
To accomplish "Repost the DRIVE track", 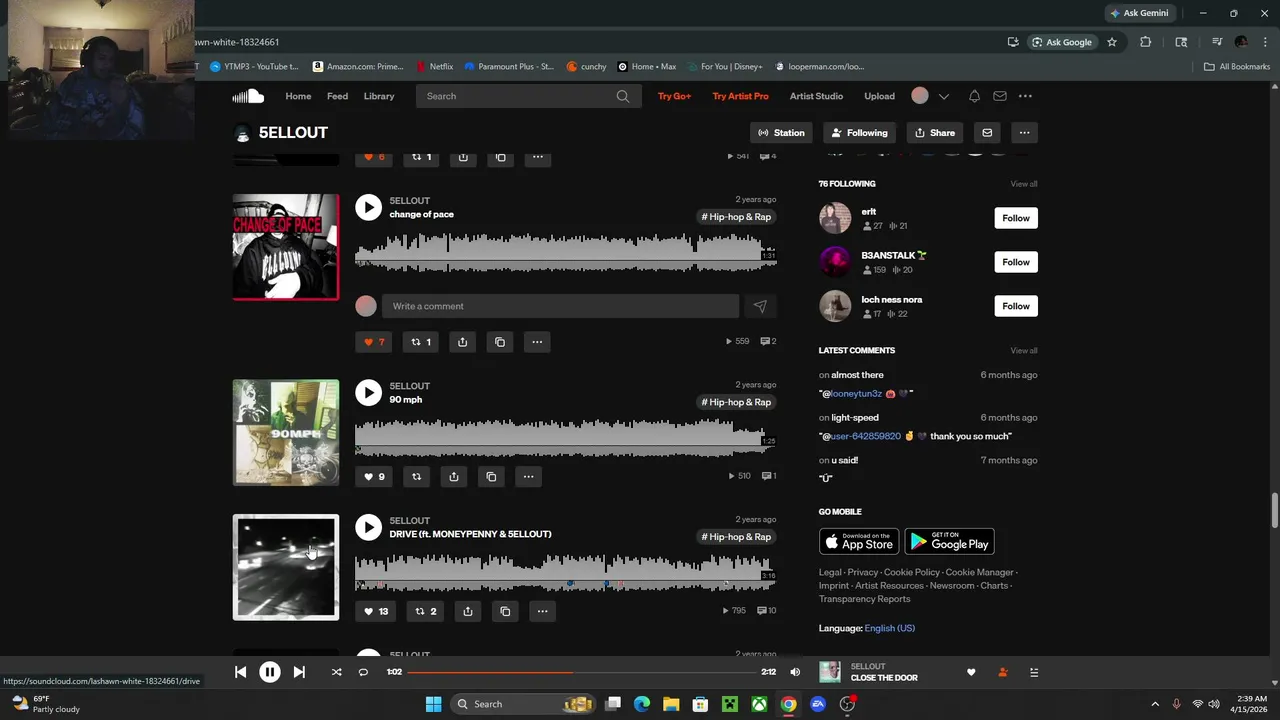I will 426,612.
